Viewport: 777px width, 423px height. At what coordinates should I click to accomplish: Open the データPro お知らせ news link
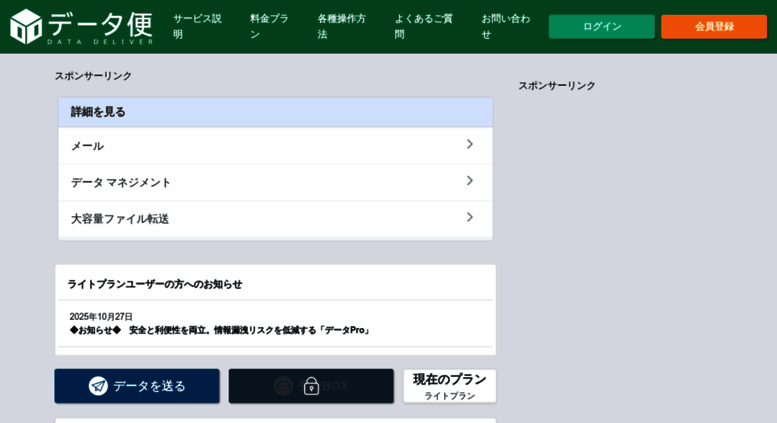tap(220, 330)
